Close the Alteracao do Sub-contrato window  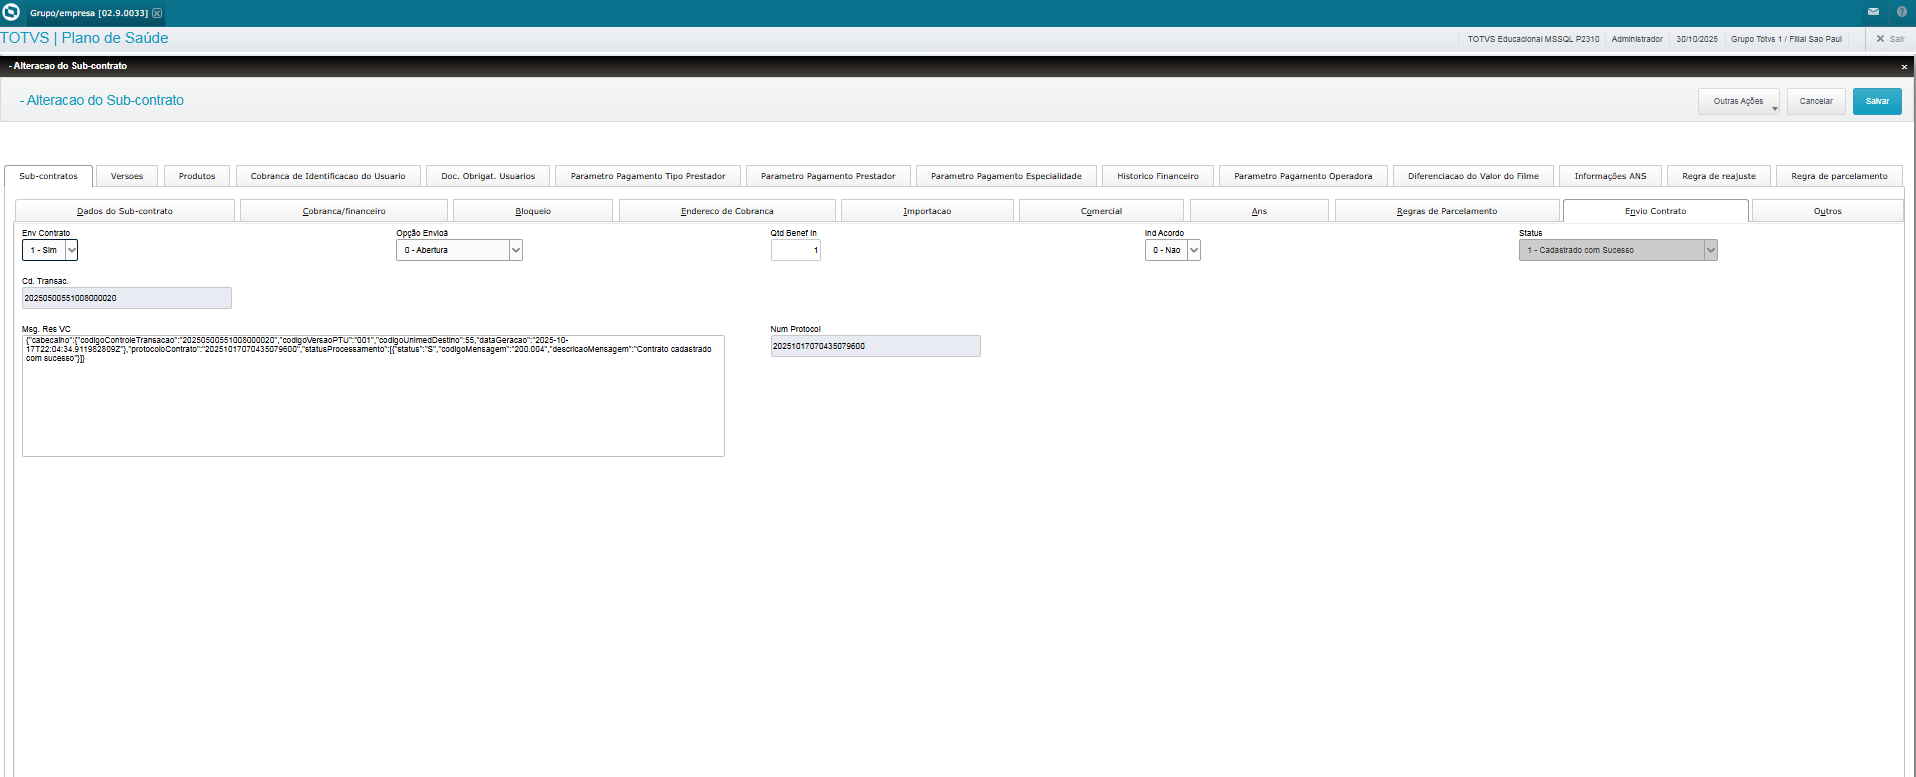(1904, 66)
